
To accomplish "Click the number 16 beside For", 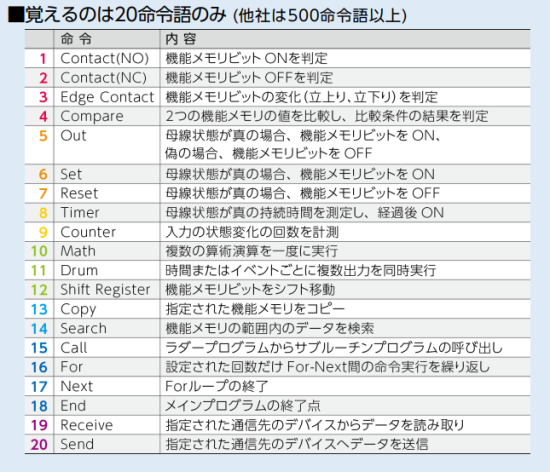I will (39, 367).
